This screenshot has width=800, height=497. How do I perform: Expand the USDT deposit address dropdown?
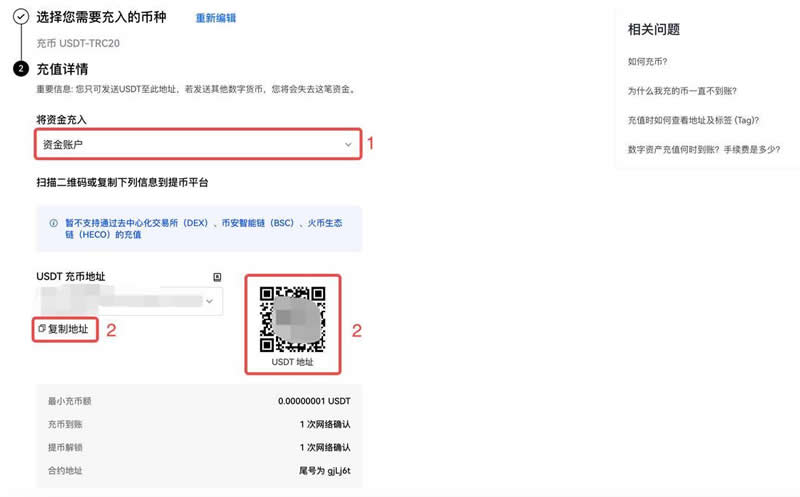[210, 301]
